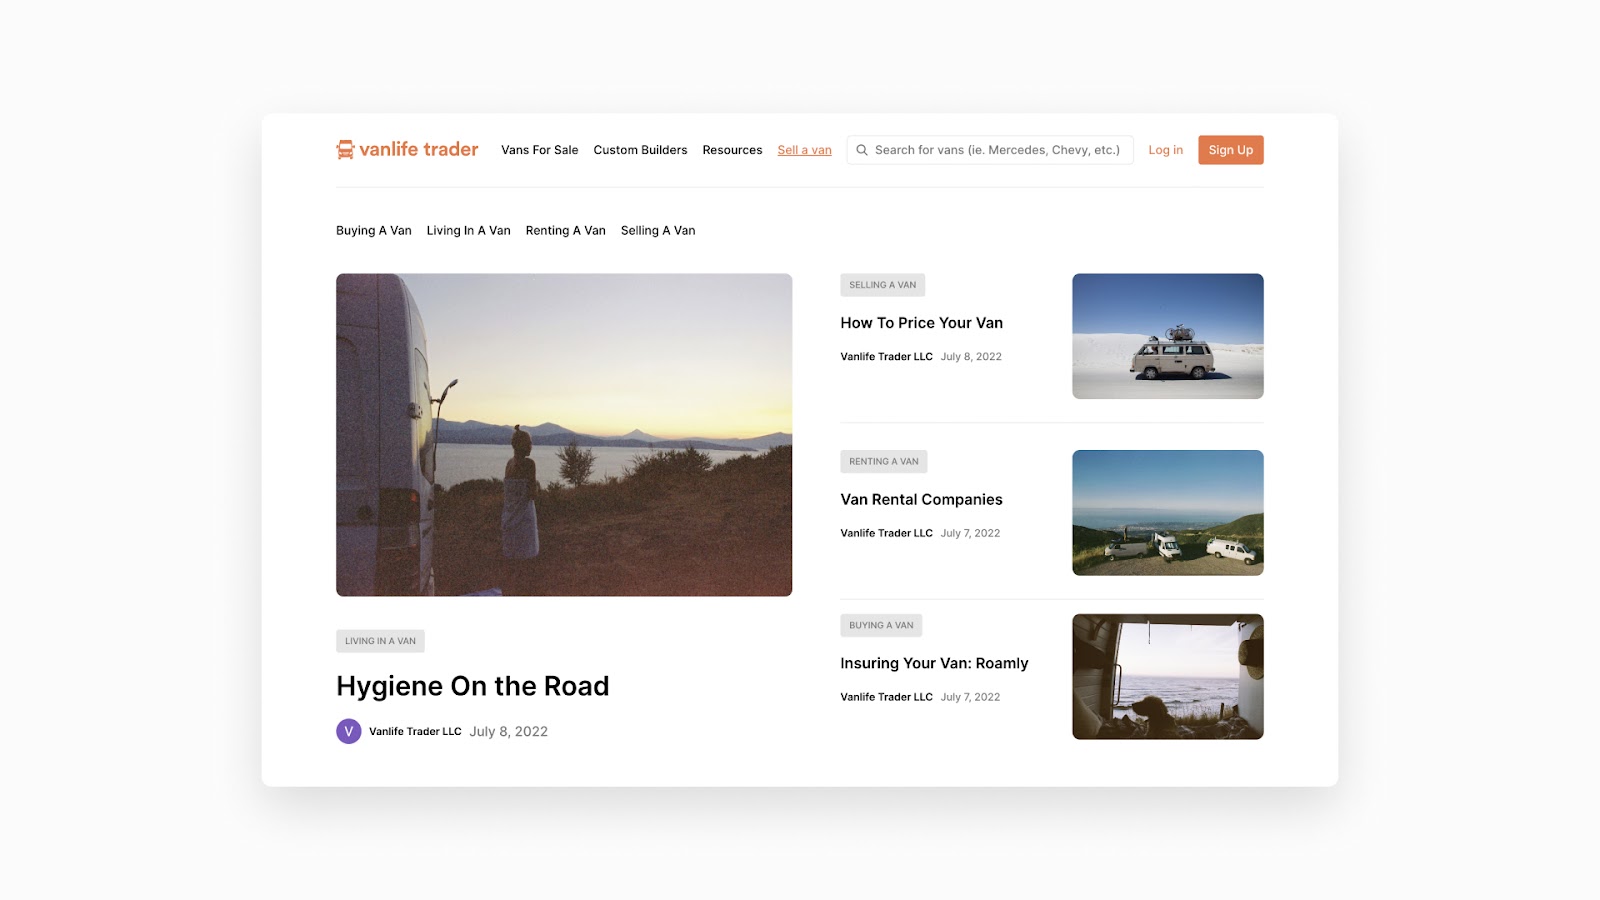Click Vanlife Trader LLC author under Hygiene article
This screenshot has width=1600, height=900.
pos(415,731)
